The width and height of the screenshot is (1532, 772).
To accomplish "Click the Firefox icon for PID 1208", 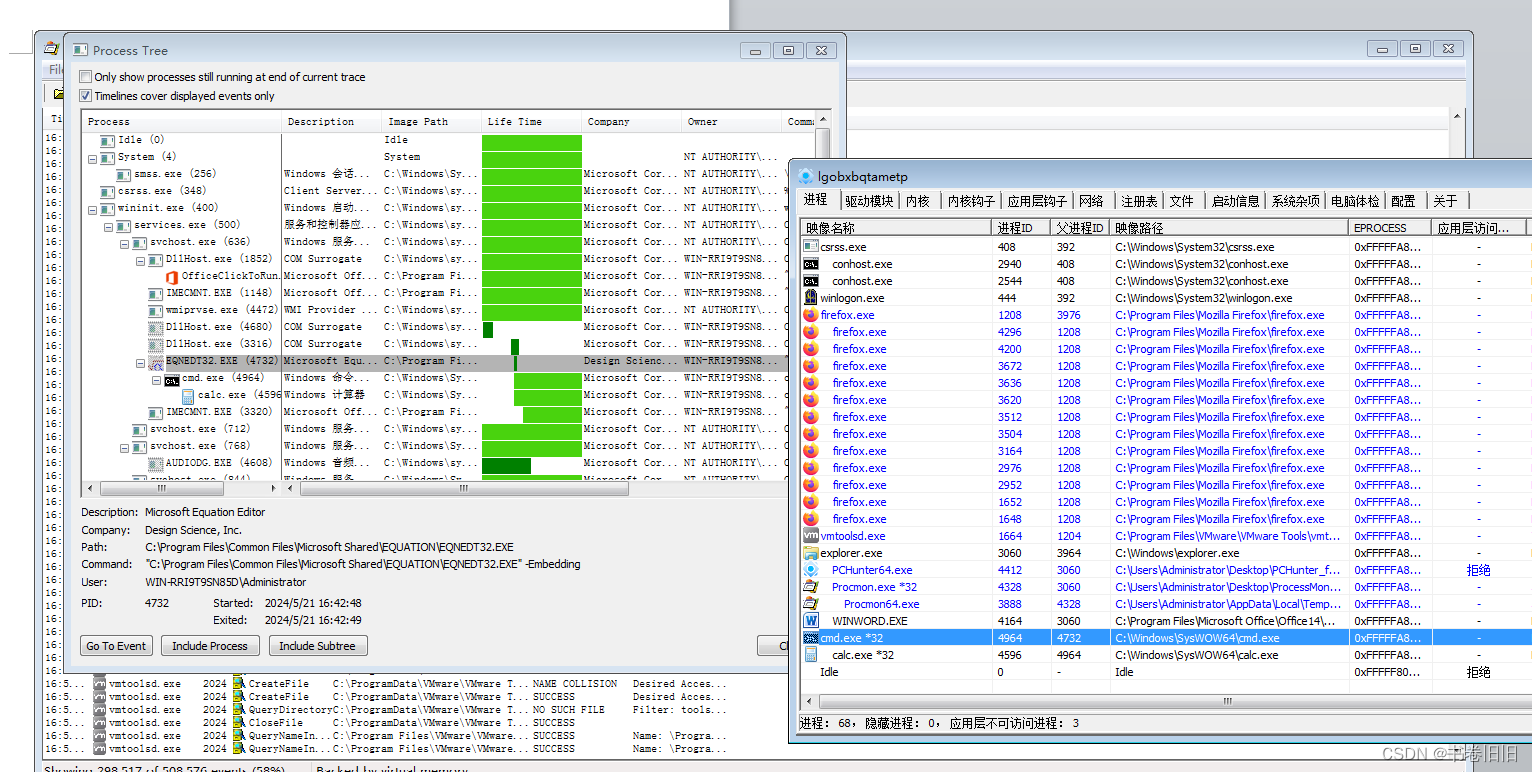I will click(811, 315).
